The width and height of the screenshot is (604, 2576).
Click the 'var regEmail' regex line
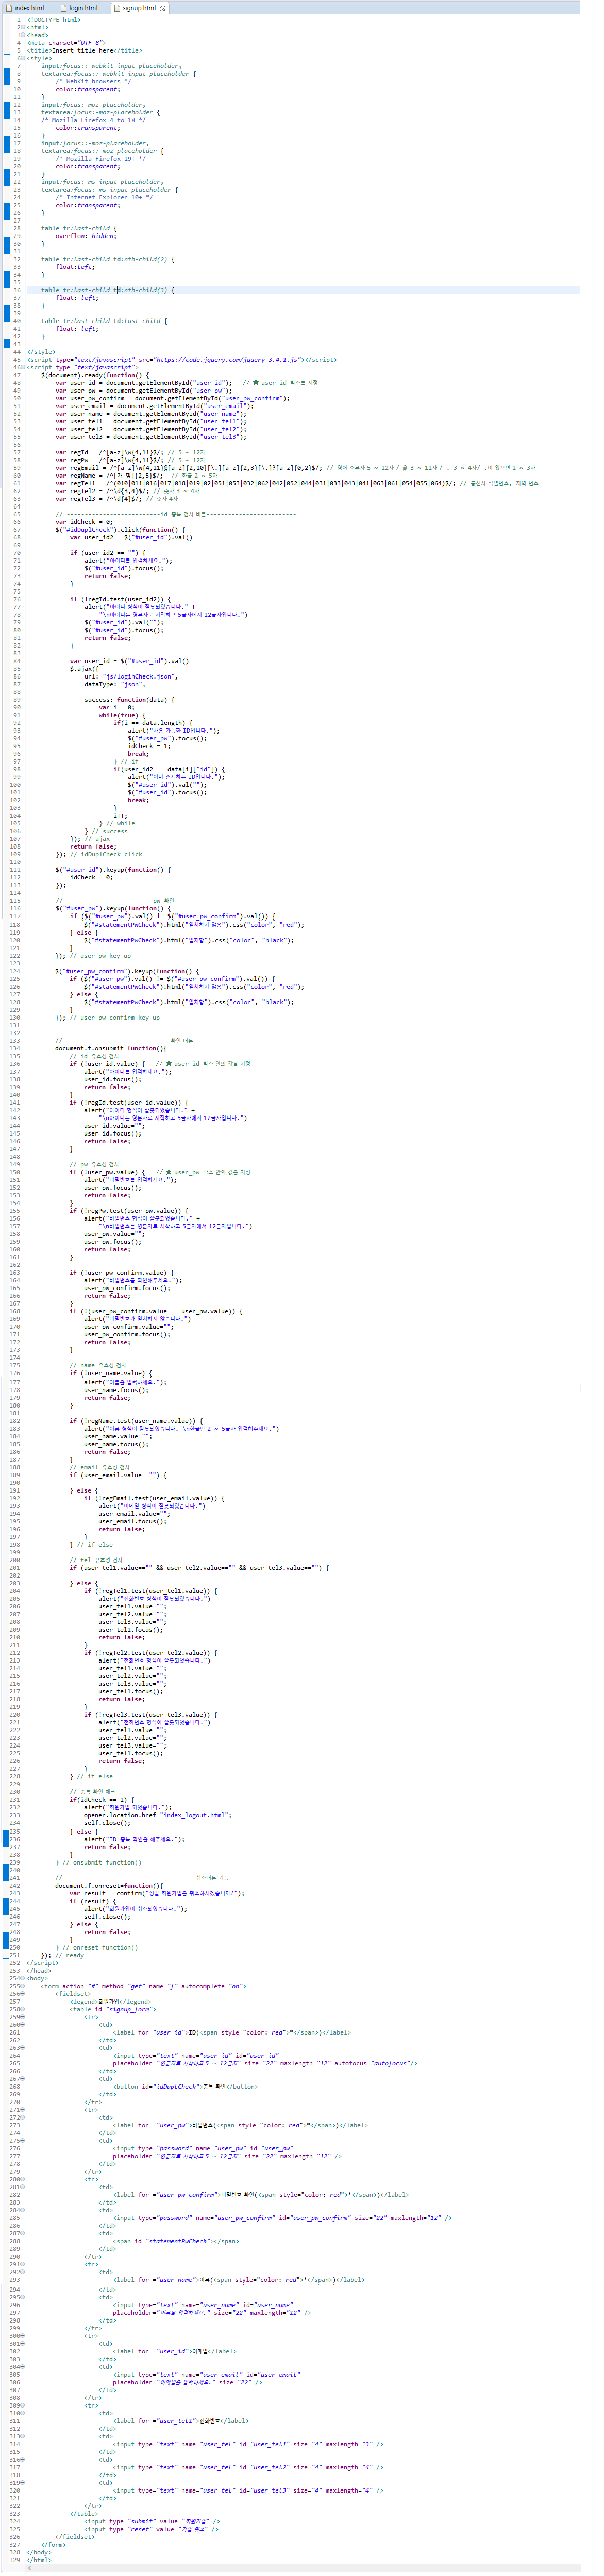point(295,467)
